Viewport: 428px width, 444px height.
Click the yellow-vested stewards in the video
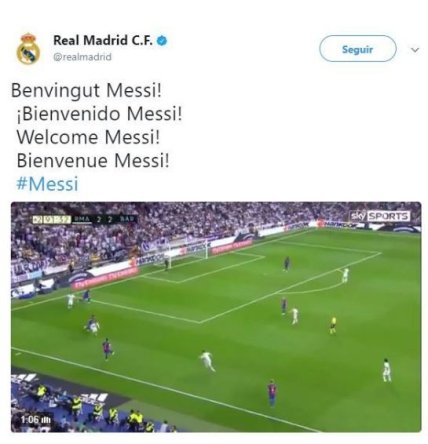97,408
